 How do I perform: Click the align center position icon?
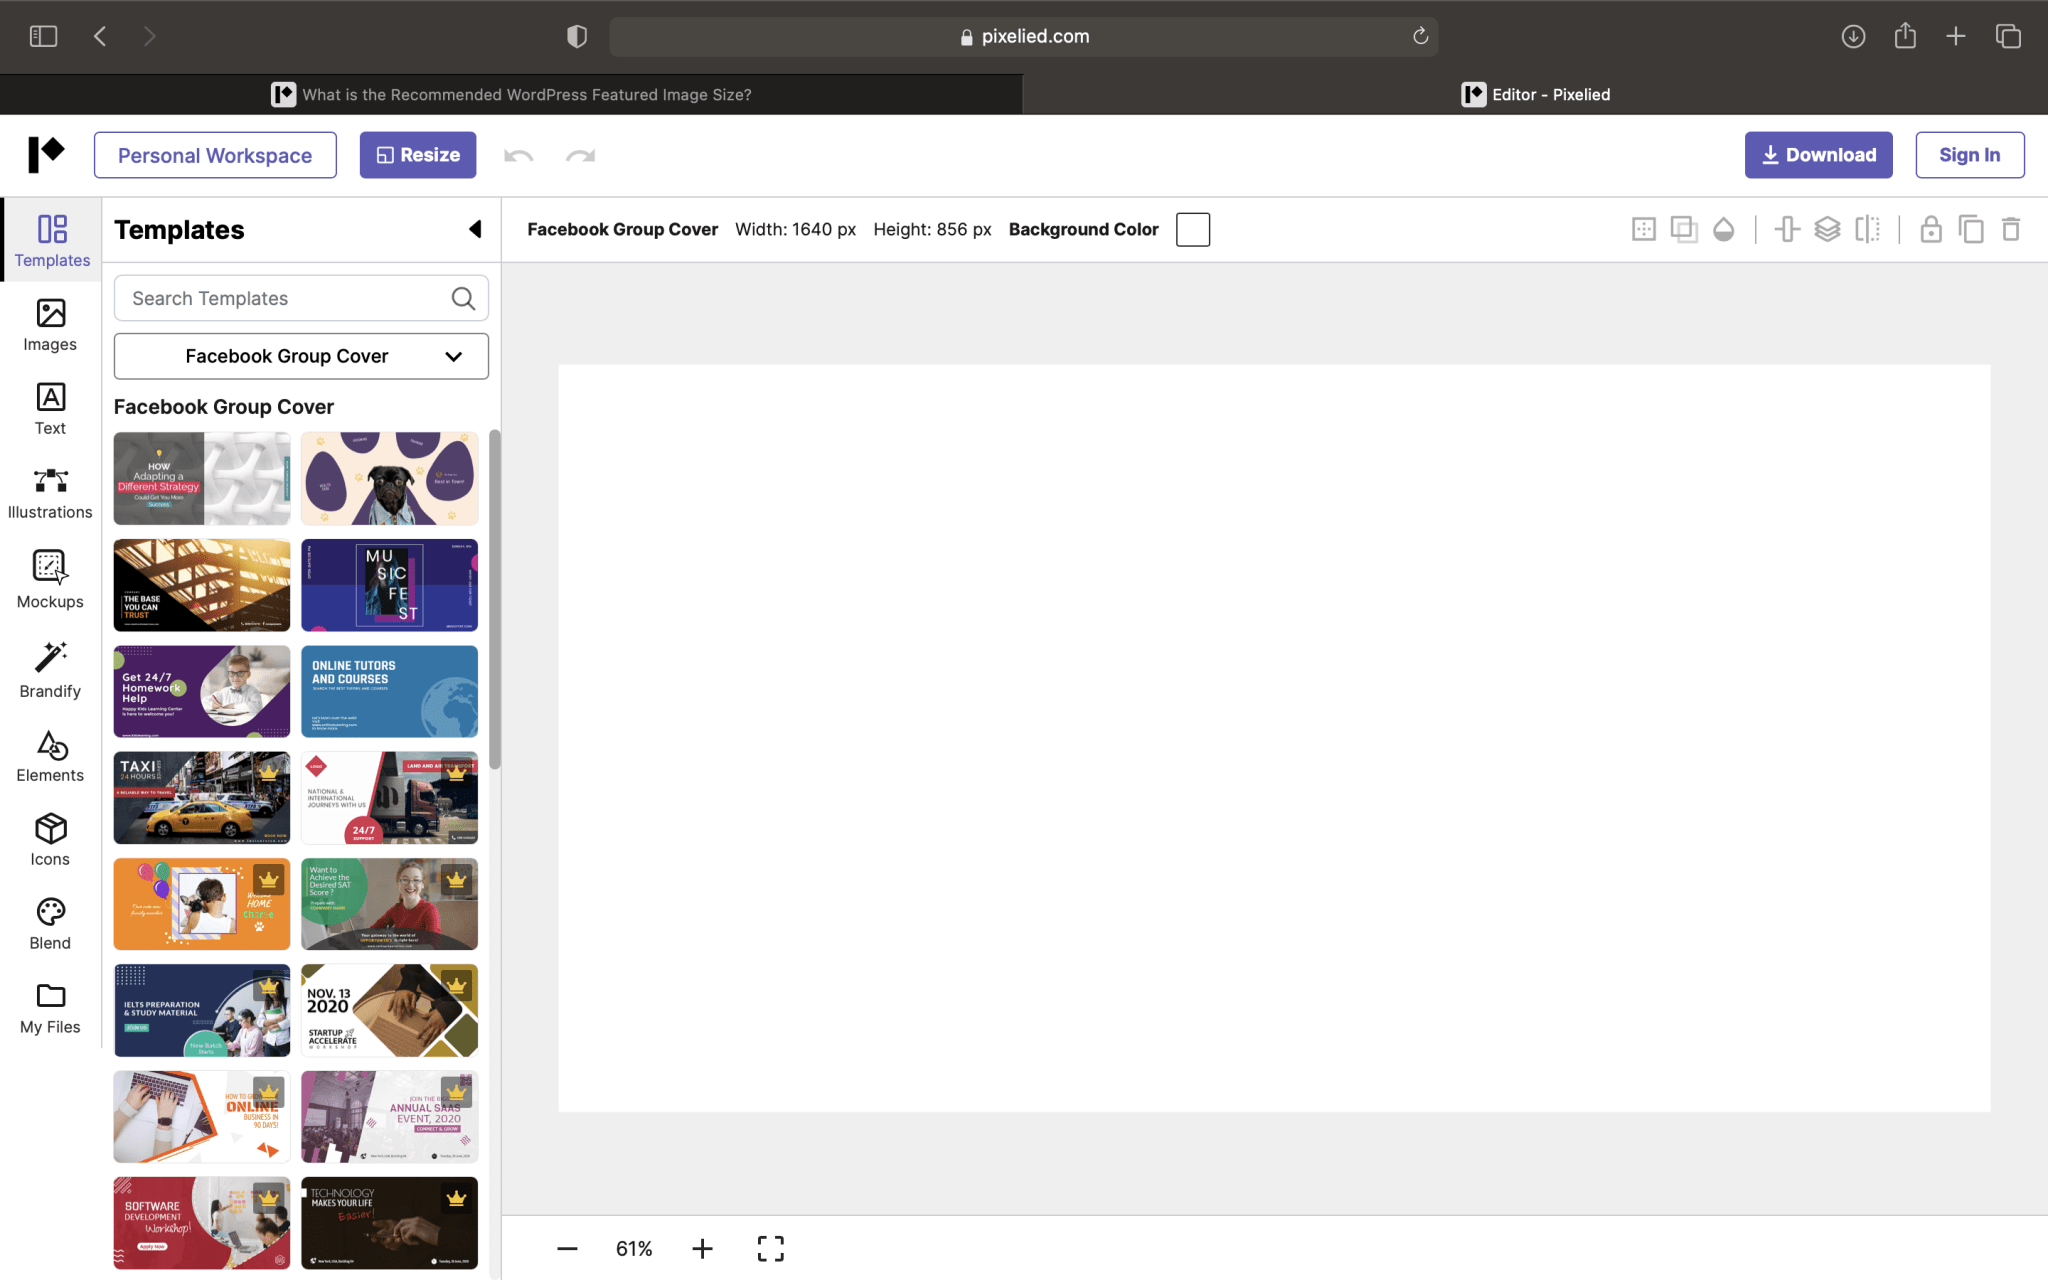click(x=1787, y=230)
